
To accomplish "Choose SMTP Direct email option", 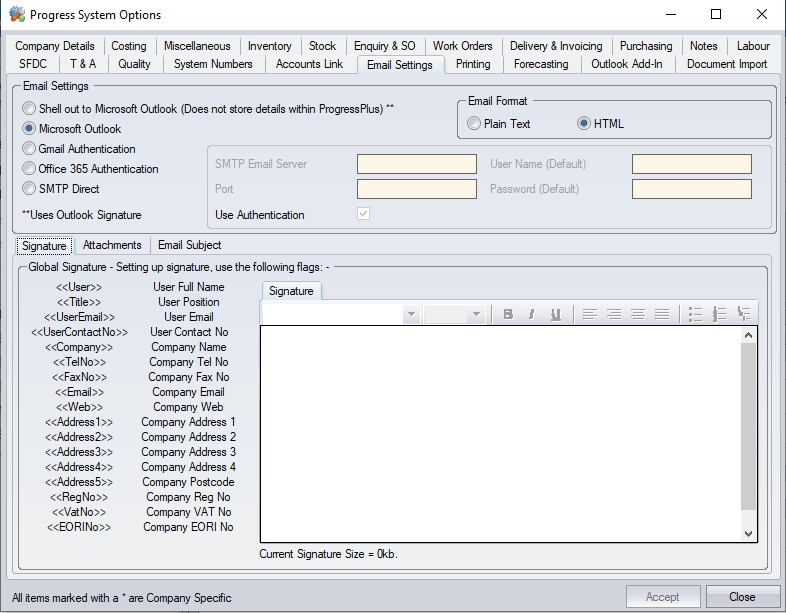I will click(x=29, y=189).
